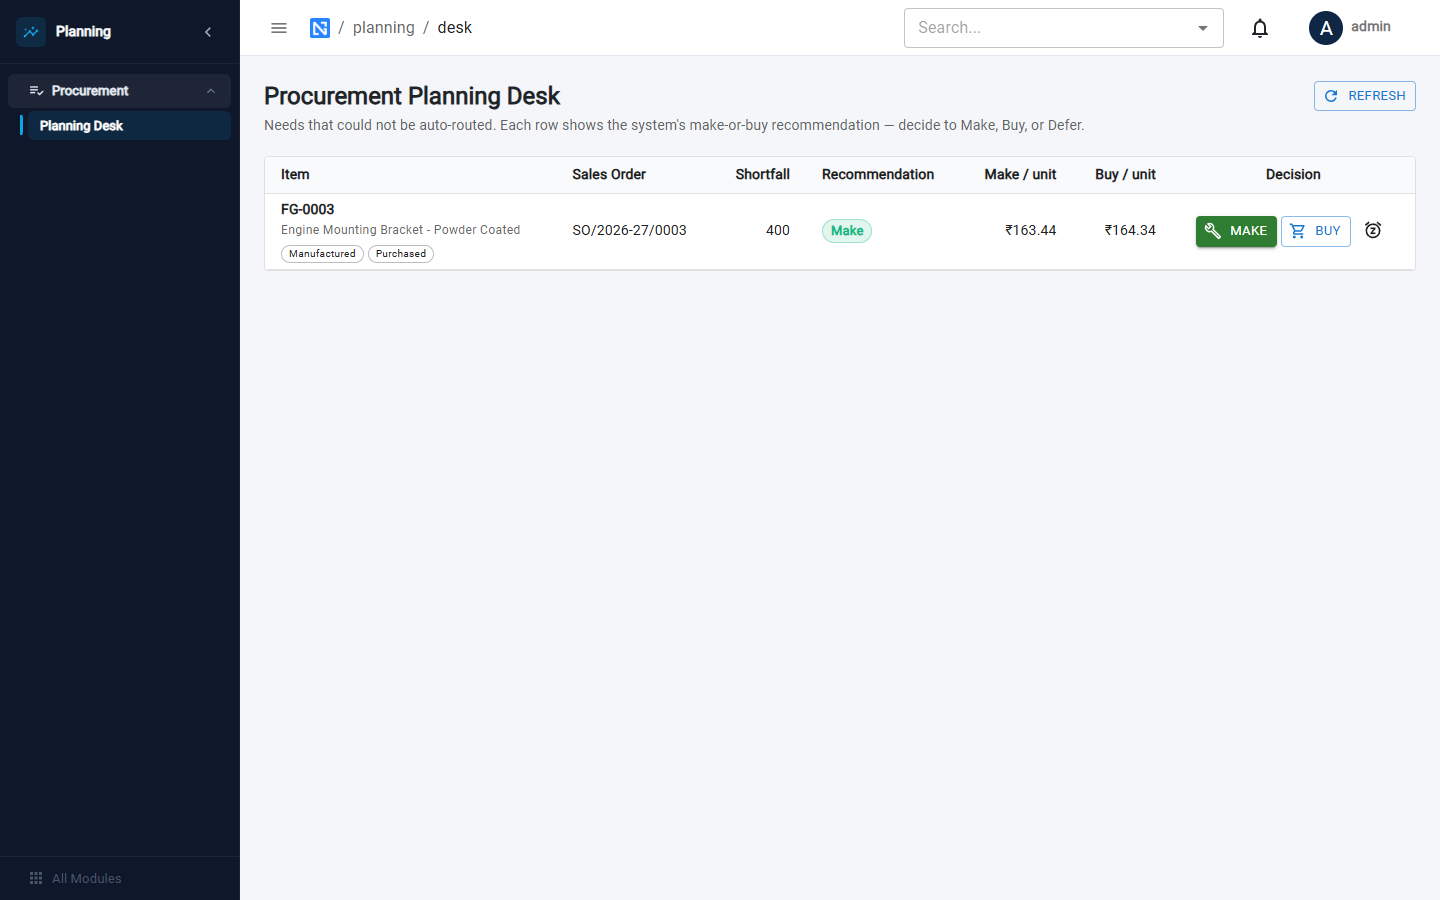Click the admin username label
The image size is (1440, 900).
(1371, 27)
